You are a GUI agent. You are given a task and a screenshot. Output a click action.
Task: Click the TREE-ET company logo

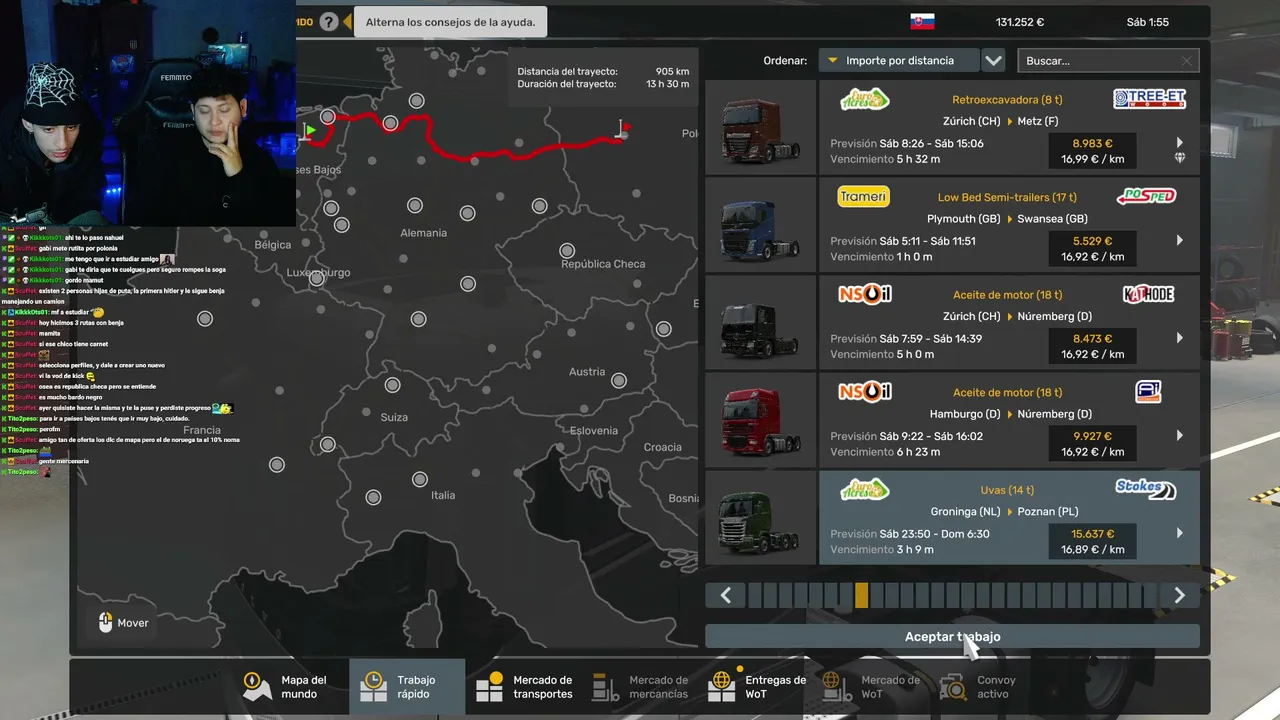pos(1149,99)
